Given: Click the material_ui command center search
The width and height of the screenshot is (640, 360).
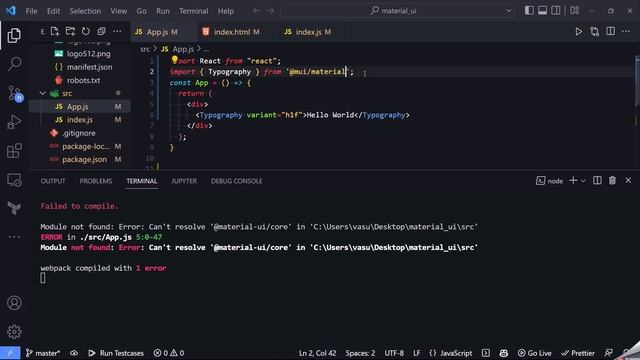Looking at the screenshot, I should [398, 11].
